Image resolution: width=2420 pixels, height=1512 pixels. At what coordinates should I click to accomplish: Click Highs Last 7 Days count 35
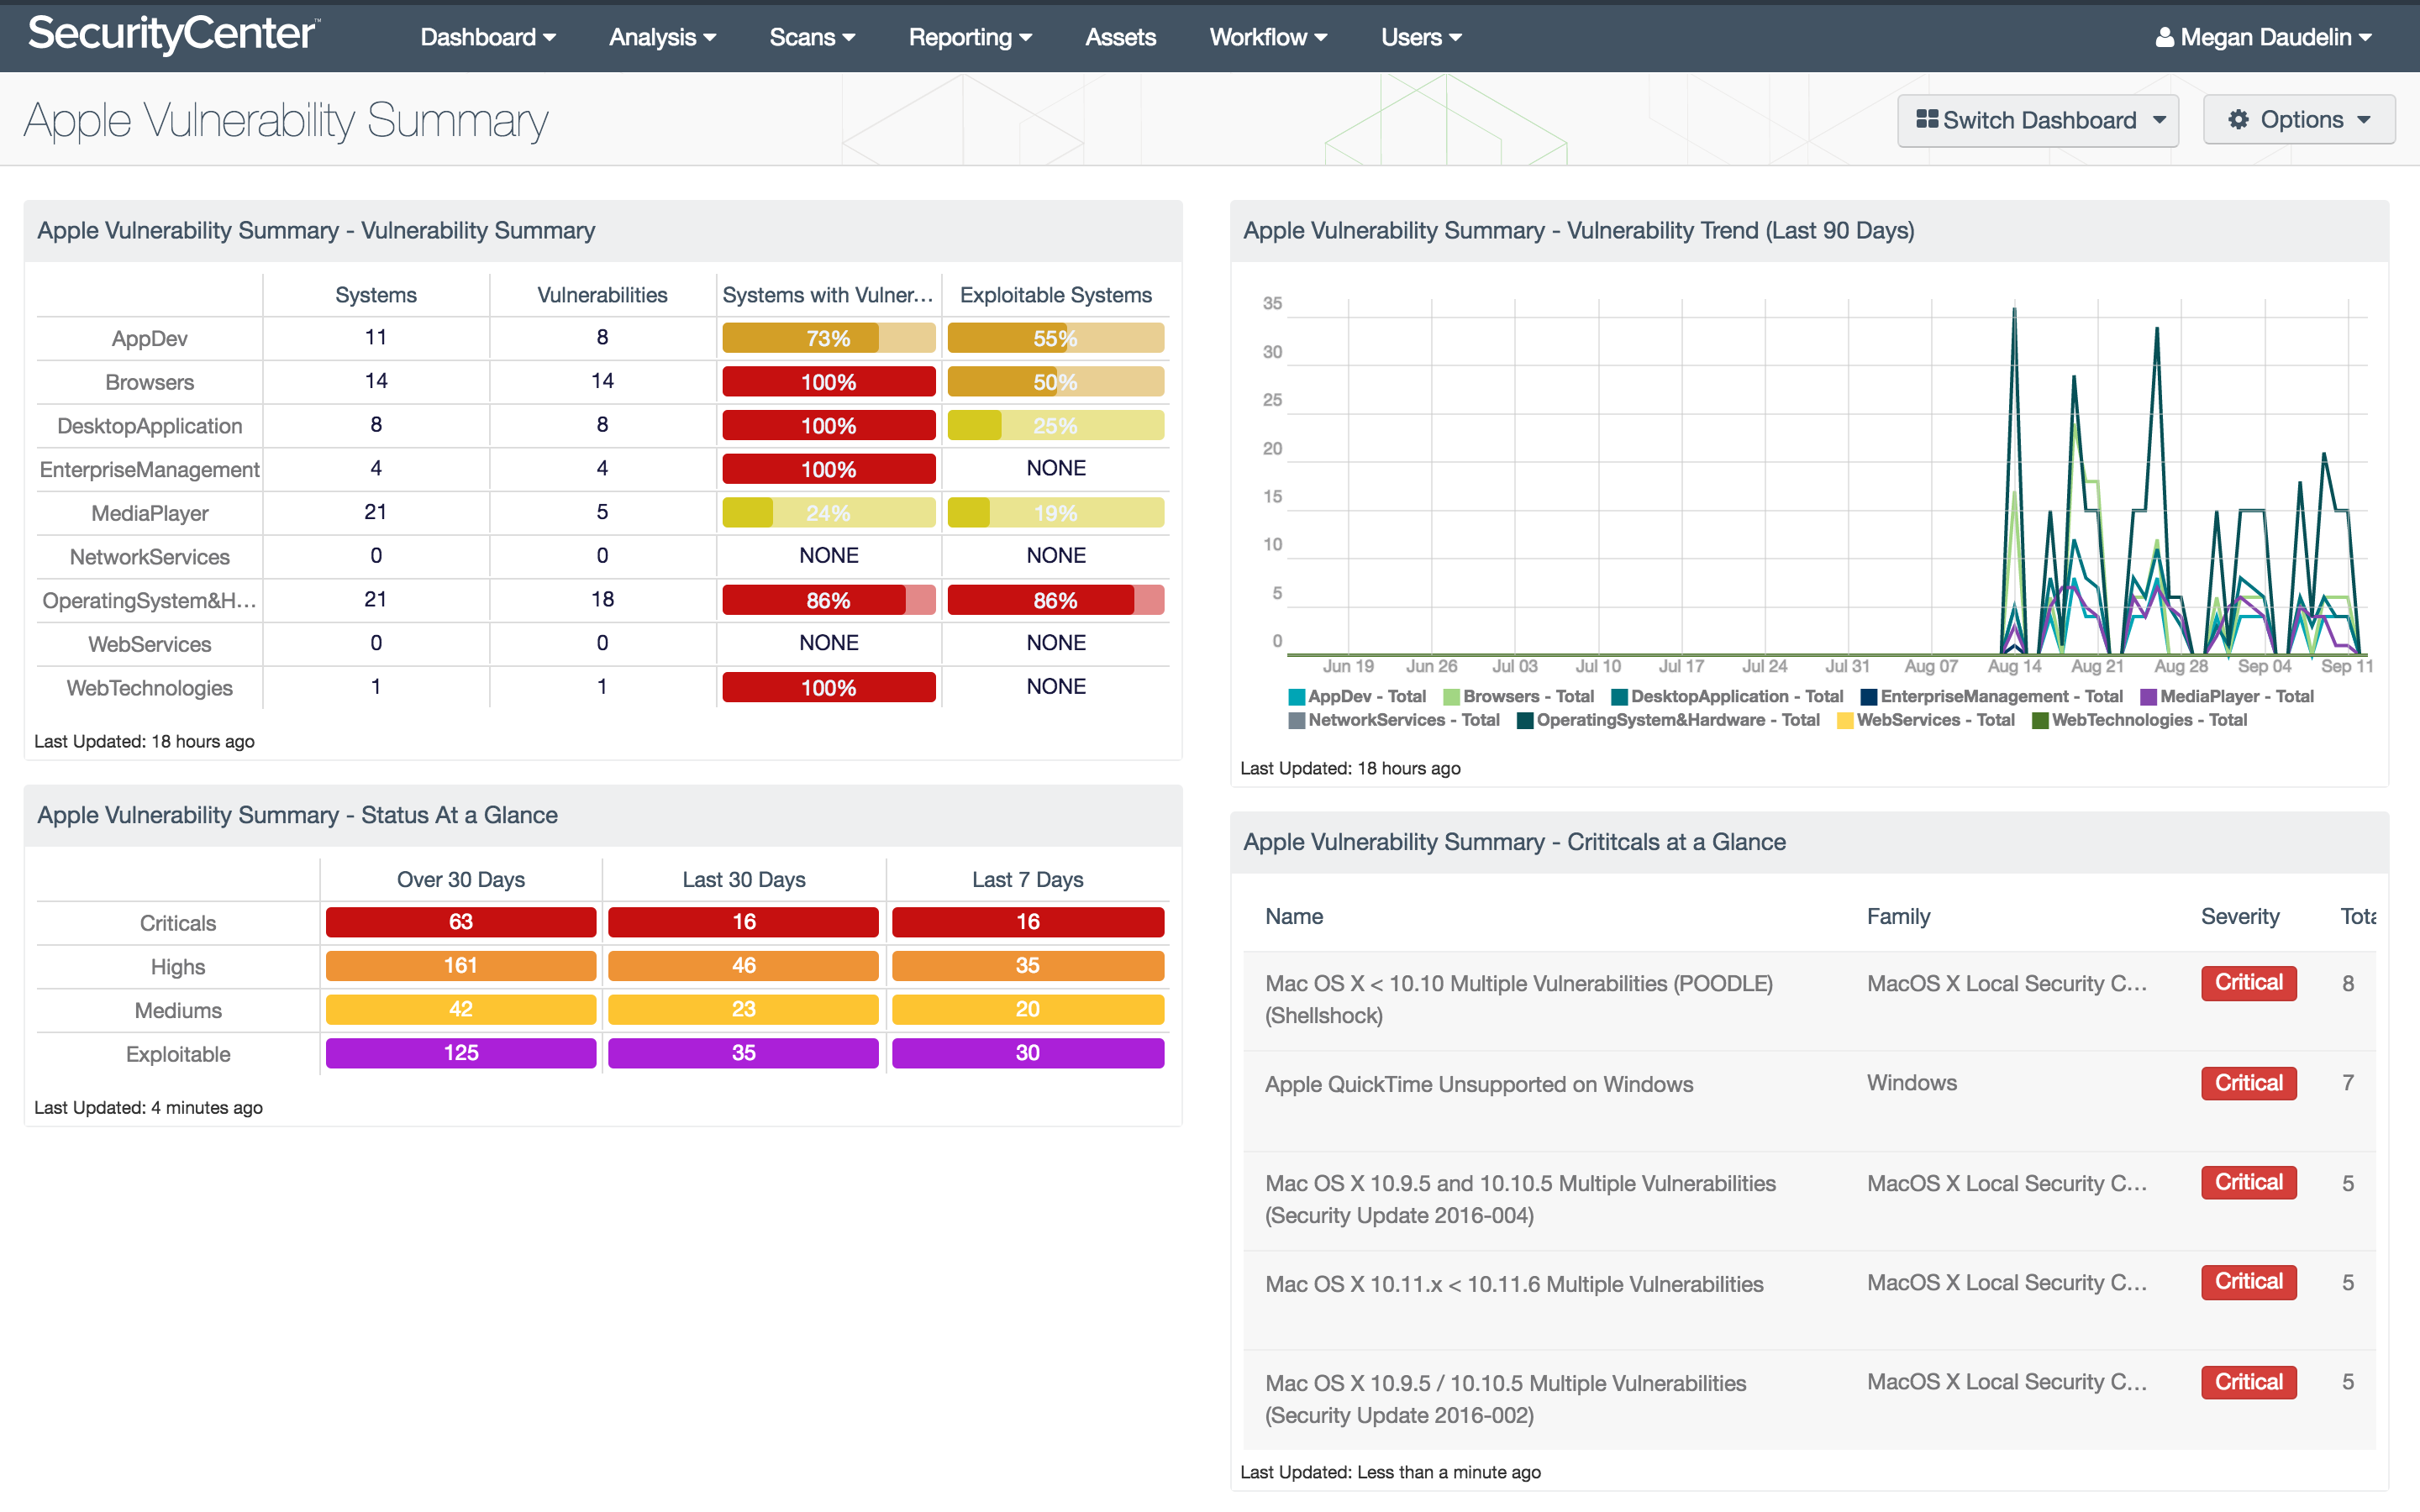pyautogui.click(x=1028, y=966)
